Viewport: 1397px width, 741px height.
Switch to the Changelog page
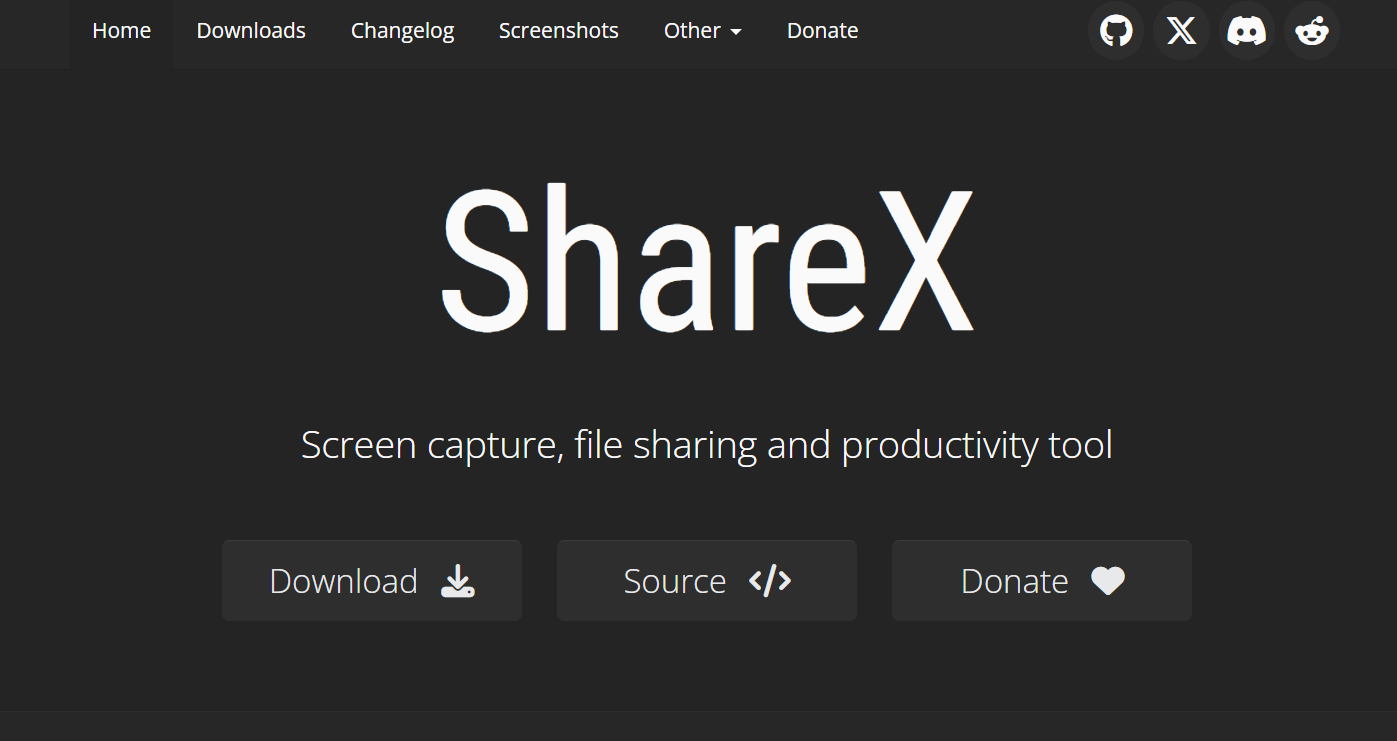click(x=402, y=31)
